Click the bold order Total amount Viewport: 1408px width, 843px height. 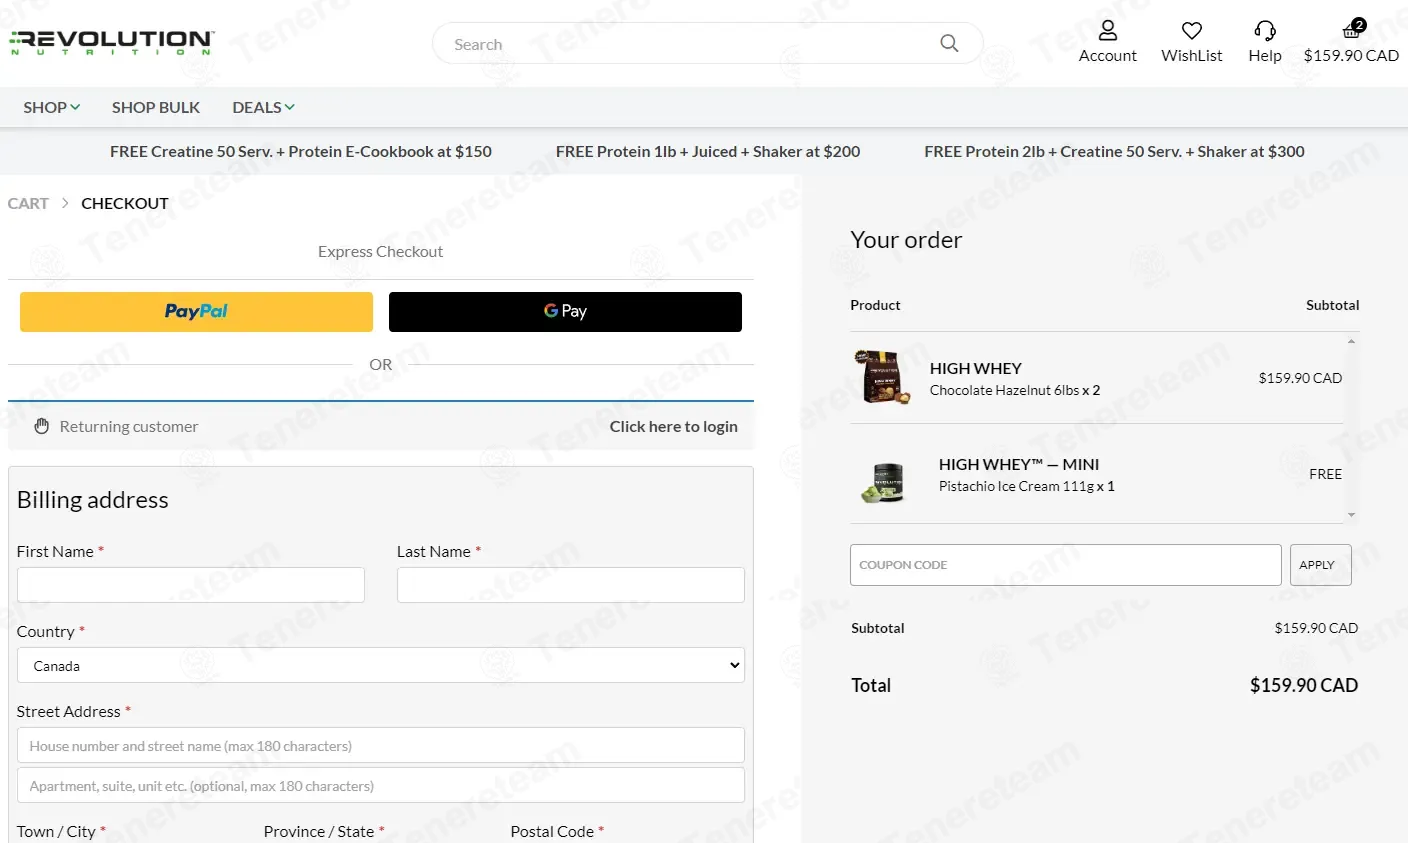pos(1304,685)
